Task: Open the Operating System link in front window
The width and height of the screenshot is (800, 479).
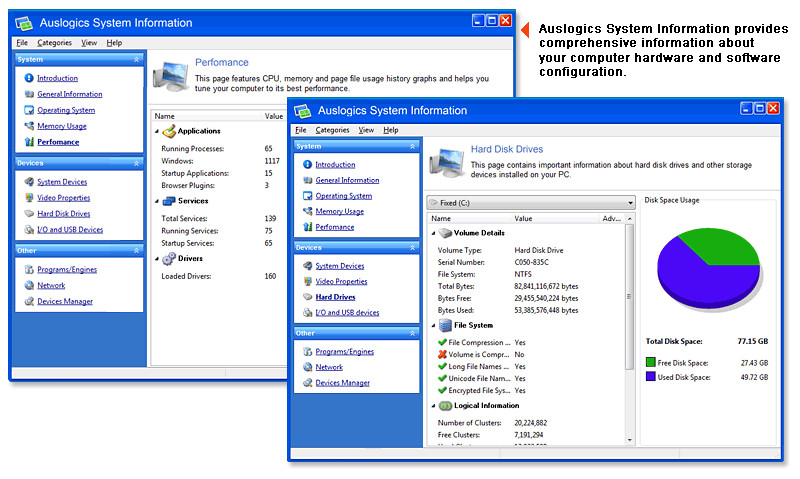Action: [x=343, y=196]
